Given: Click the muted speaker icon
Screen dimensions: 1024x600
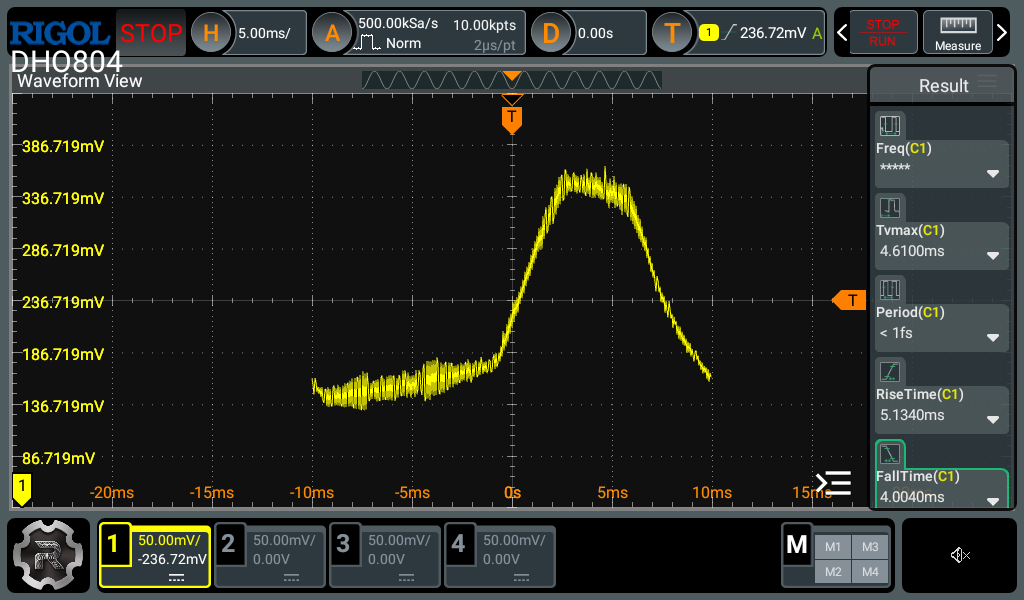Looking at the screenshot, I should pyautogui.click(x=960, y=555).
